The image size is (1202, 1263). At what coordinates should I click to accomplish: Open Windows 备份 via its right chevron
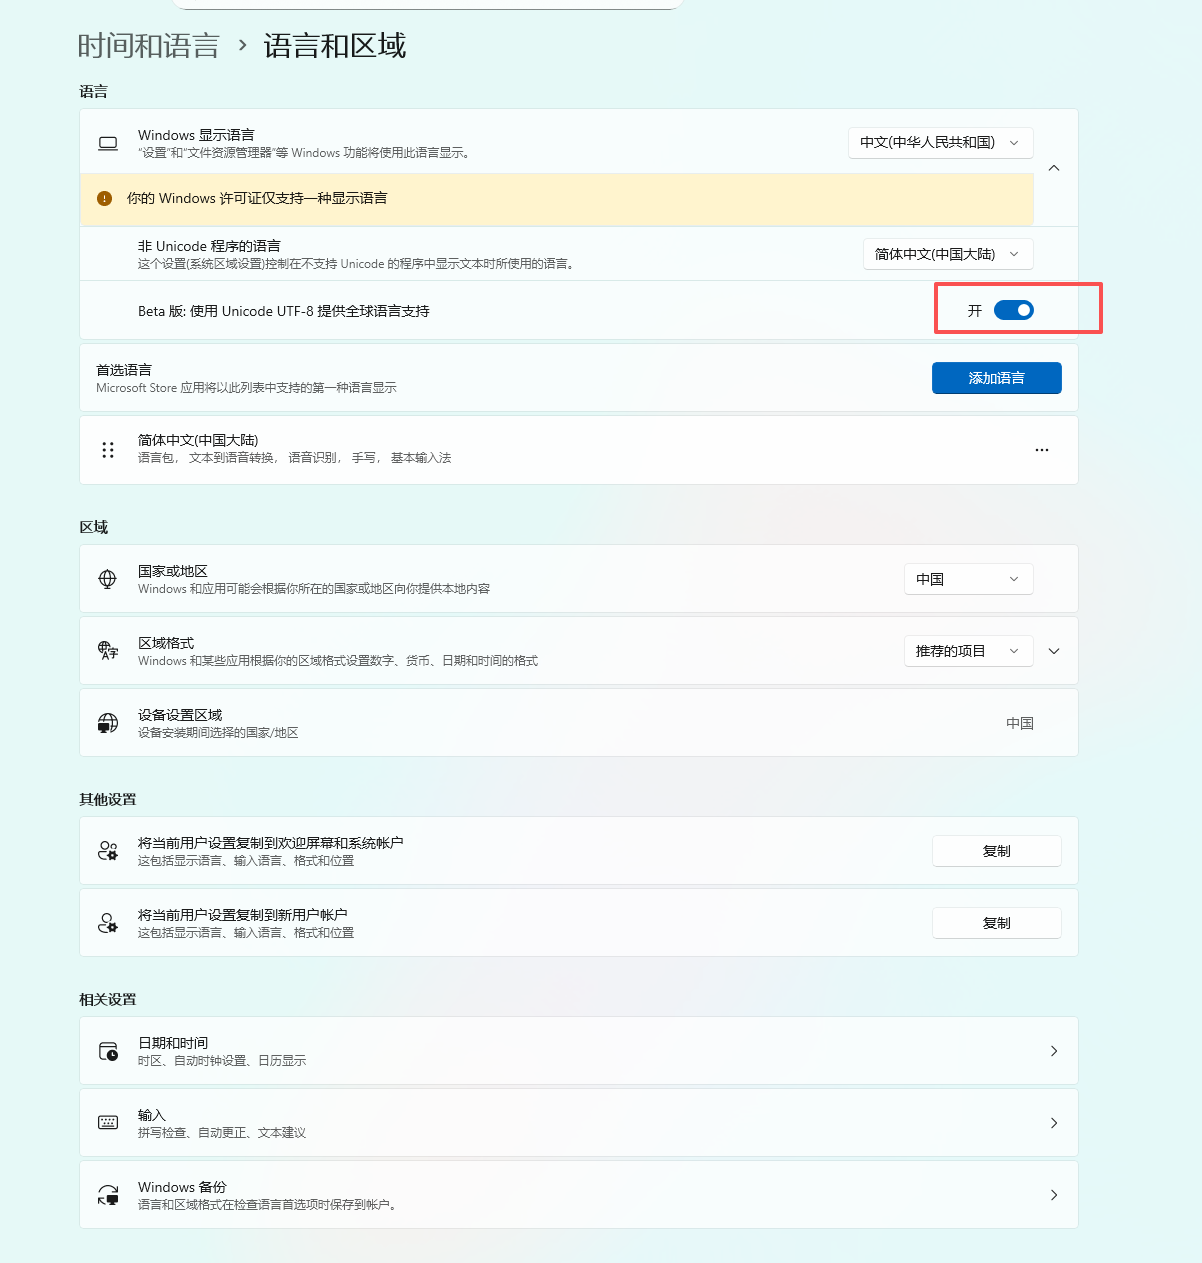1054,1195
